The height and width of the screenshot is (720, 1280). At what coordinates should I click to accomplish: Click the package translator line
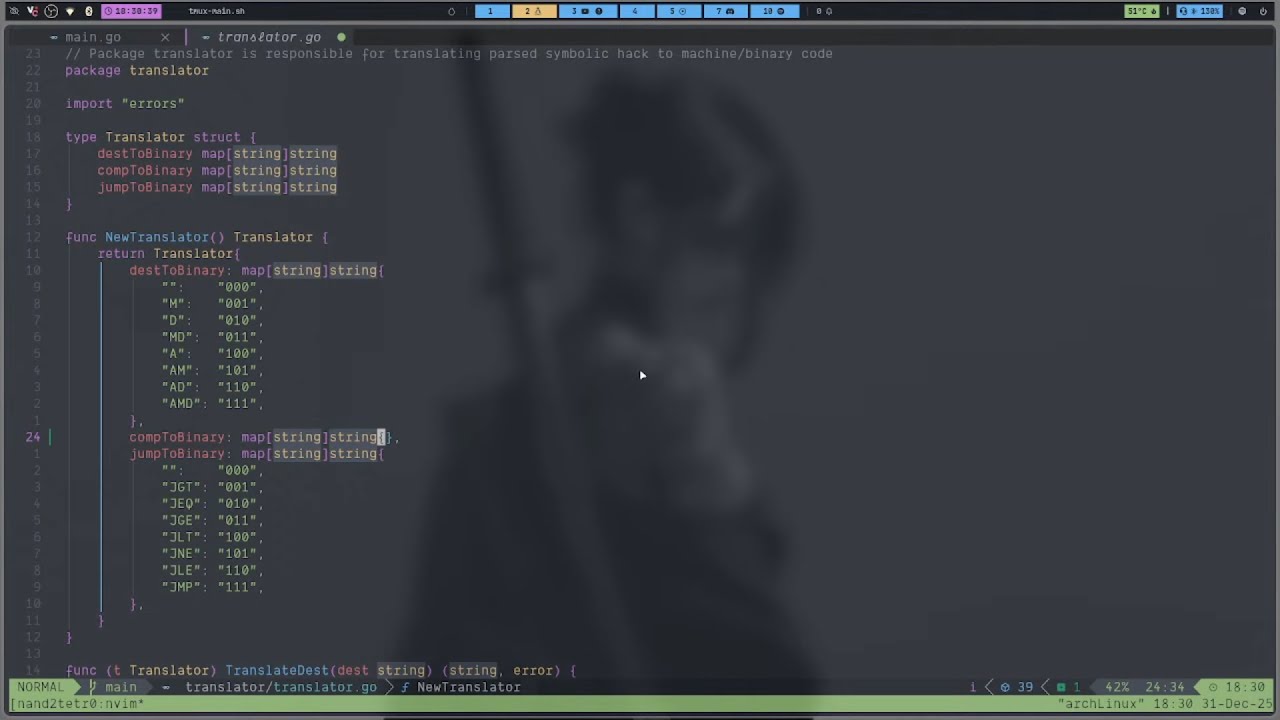137,70
